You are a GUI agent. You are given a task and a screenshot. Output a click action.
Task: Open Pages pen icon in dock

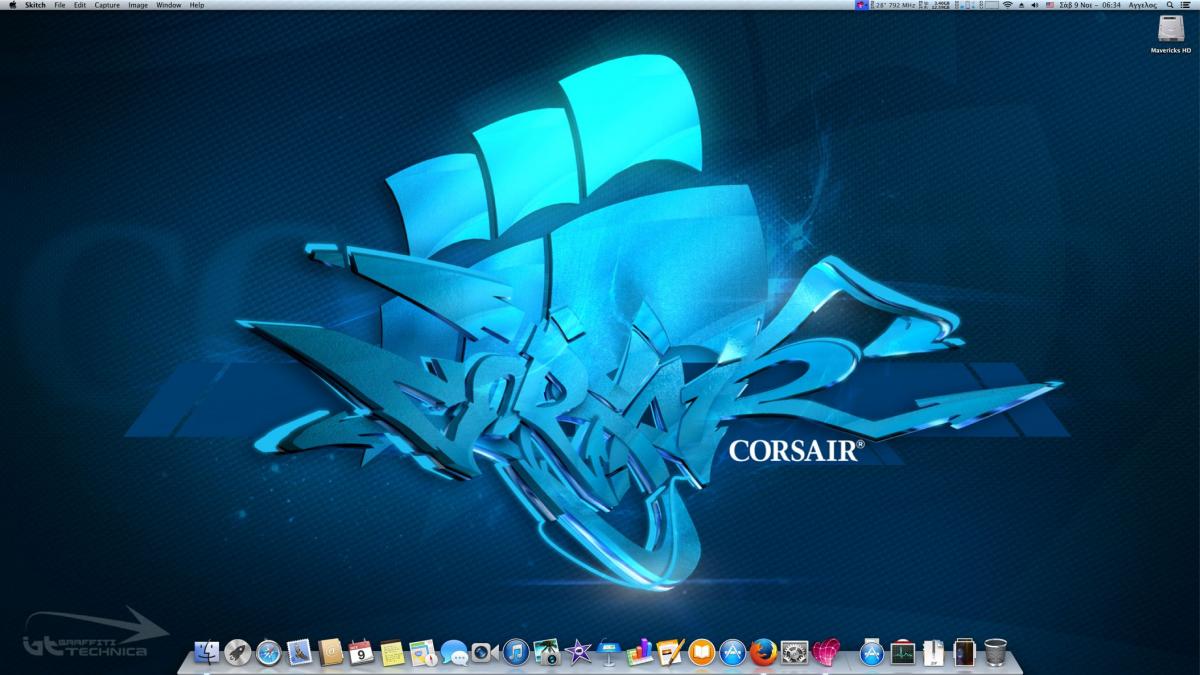point(670,653)
